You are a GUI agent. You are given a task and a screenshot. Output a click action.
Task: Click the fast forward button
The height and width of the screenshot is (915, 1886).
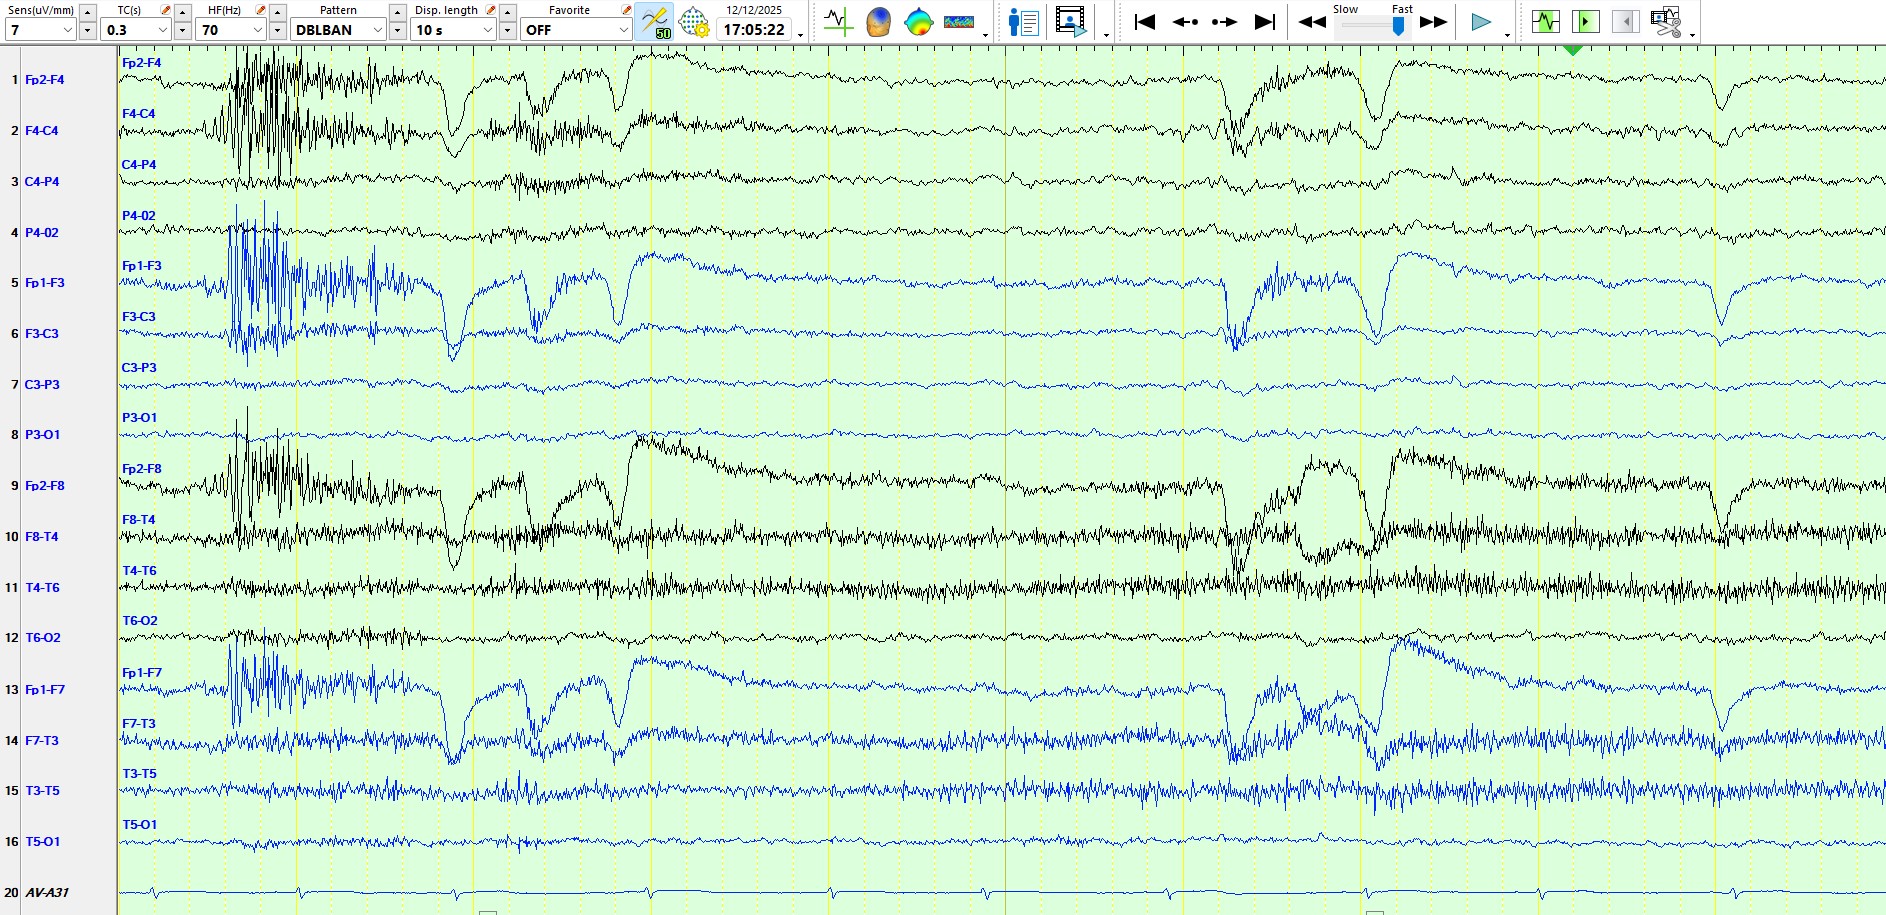coord(1434,21)
